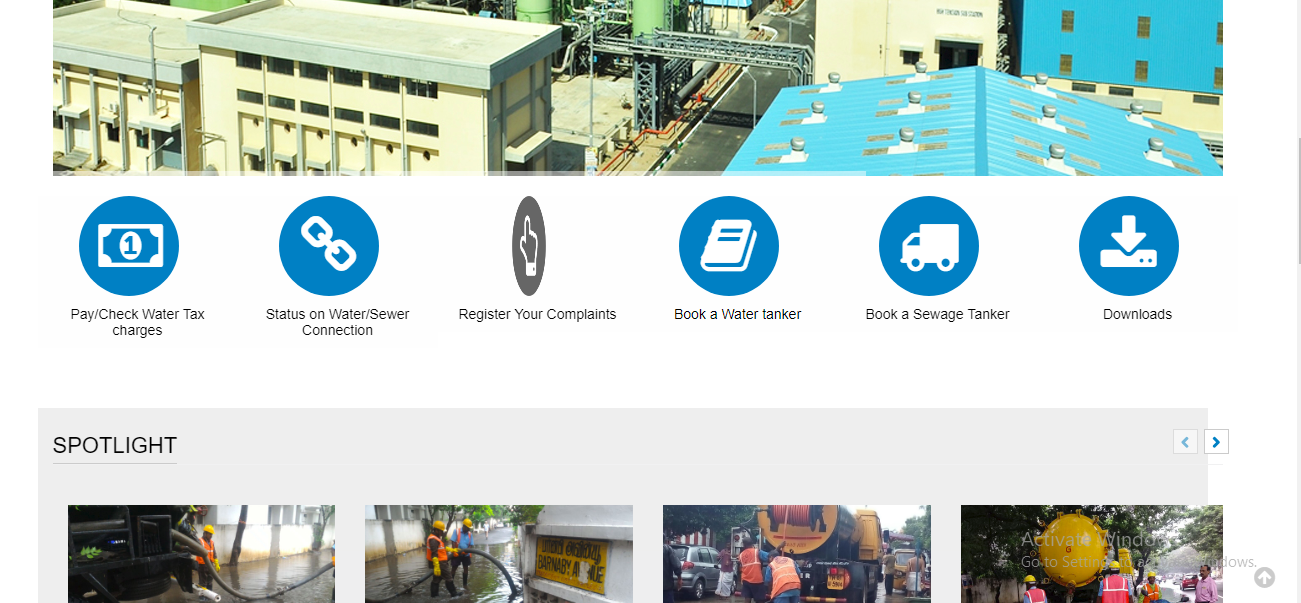The image size is (1301, 603).
Task: Follow the Book a Water tanker link
Action: pyautogui.click(x=737, y=314)
